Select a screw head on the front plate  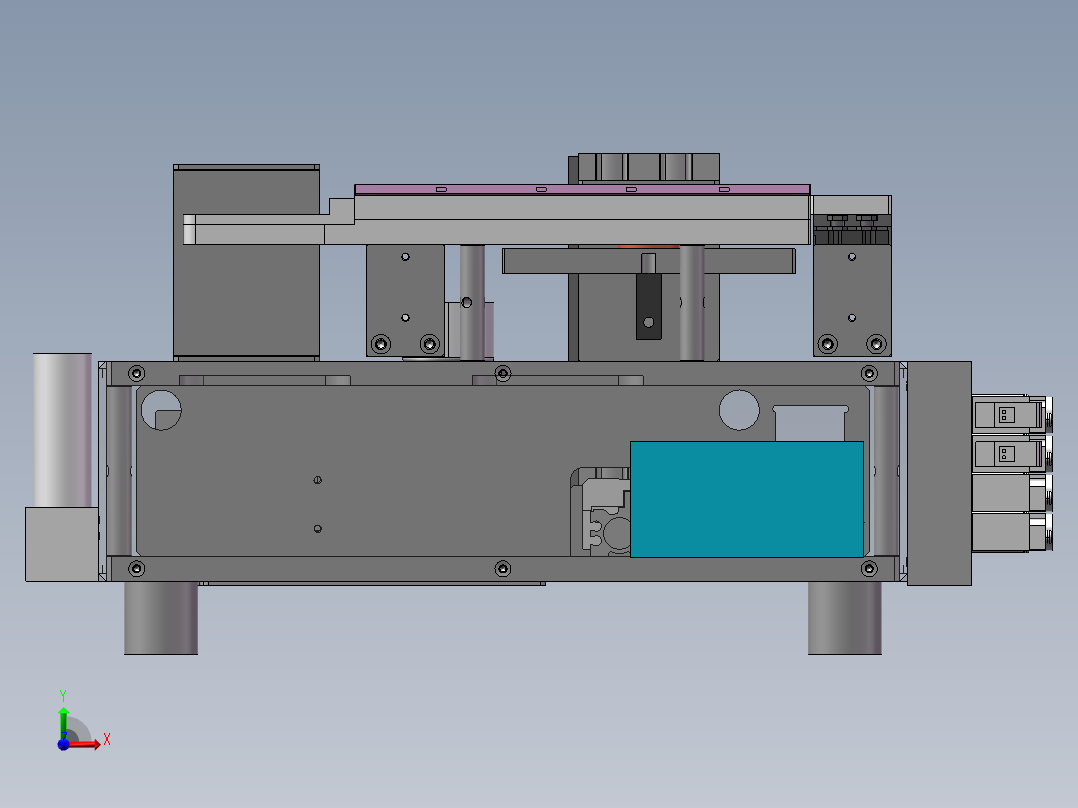[136, 371]
